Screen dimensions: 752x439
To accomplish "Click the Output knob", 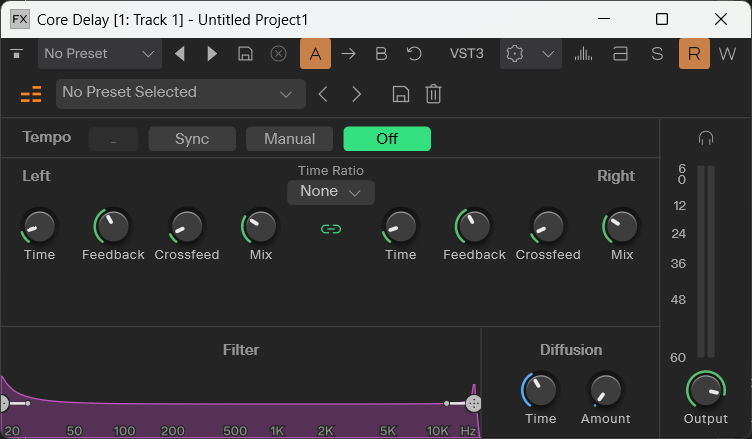I will pos(705,390).
